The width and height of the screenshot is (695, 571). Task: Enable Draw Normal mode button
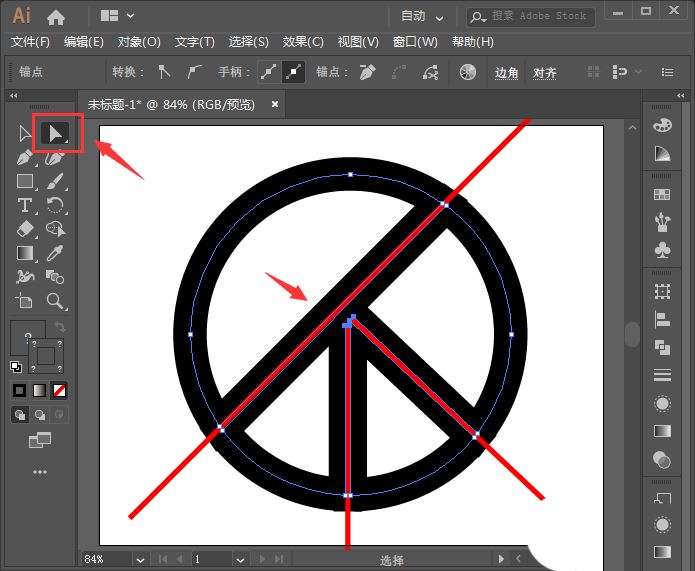[20, 414]
